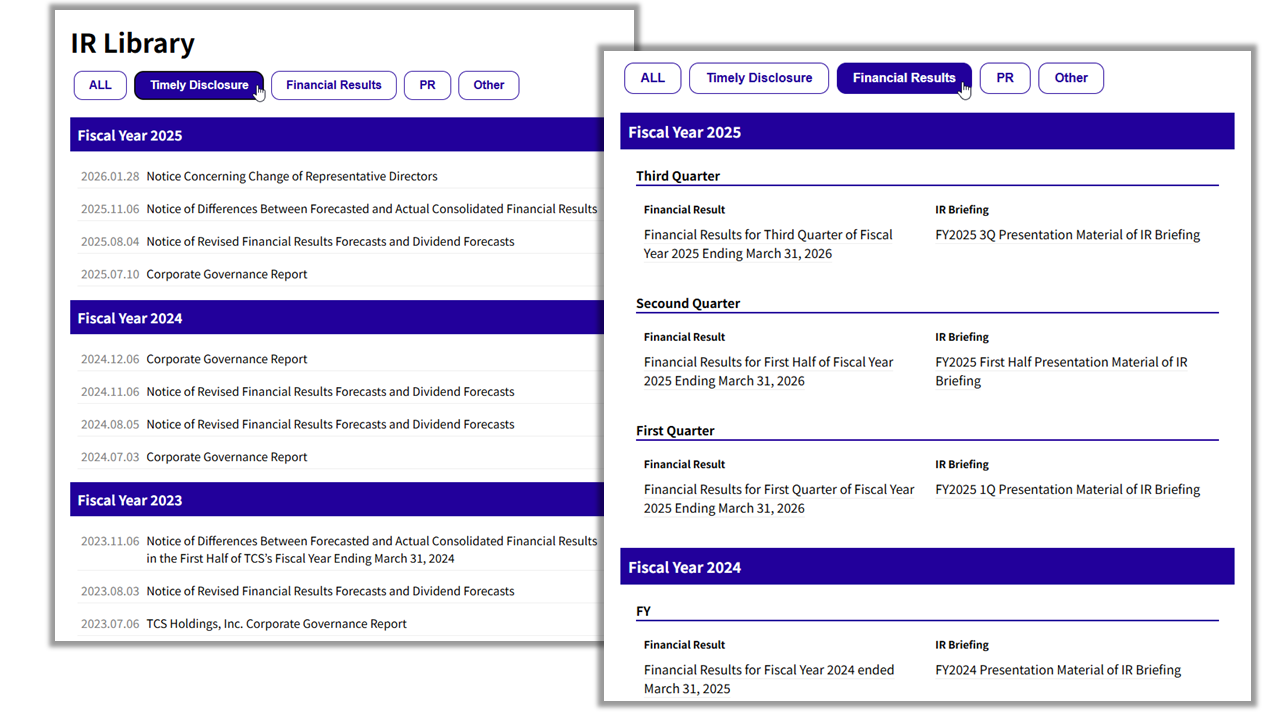This screenshot has height=720, width=1280.
Task: Choose Other filter in right panel
Action: point(1071,78)
